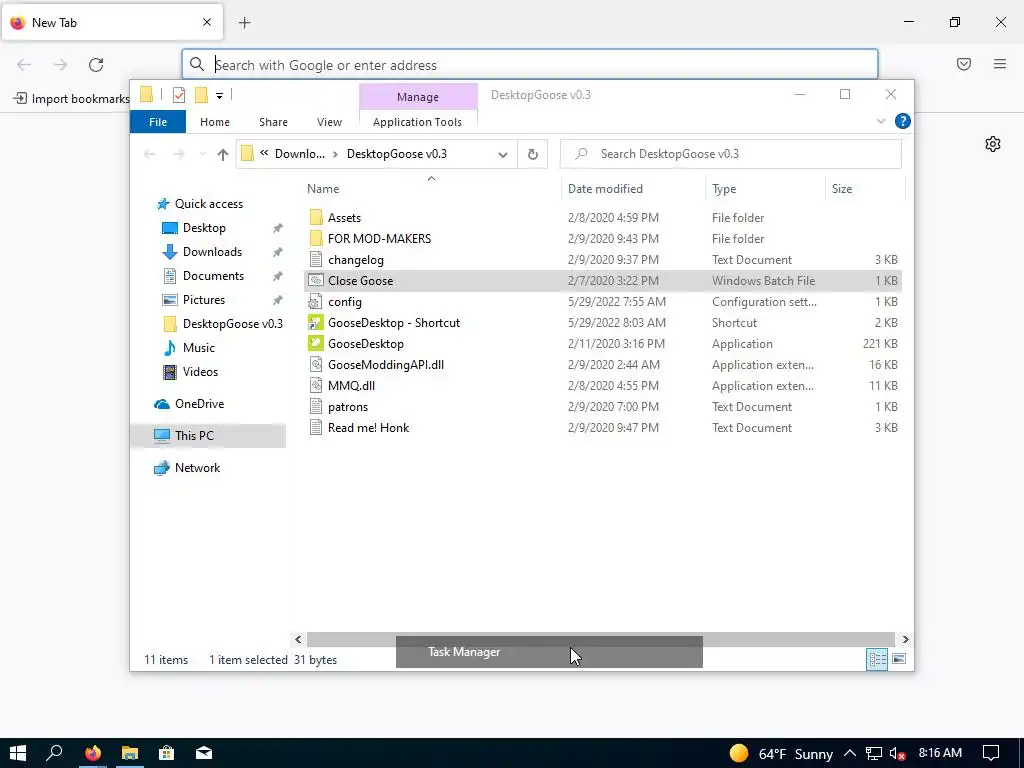Switch to the Home ribbon tab
This screenshot has width=1024, height=768.
(215, 122)
